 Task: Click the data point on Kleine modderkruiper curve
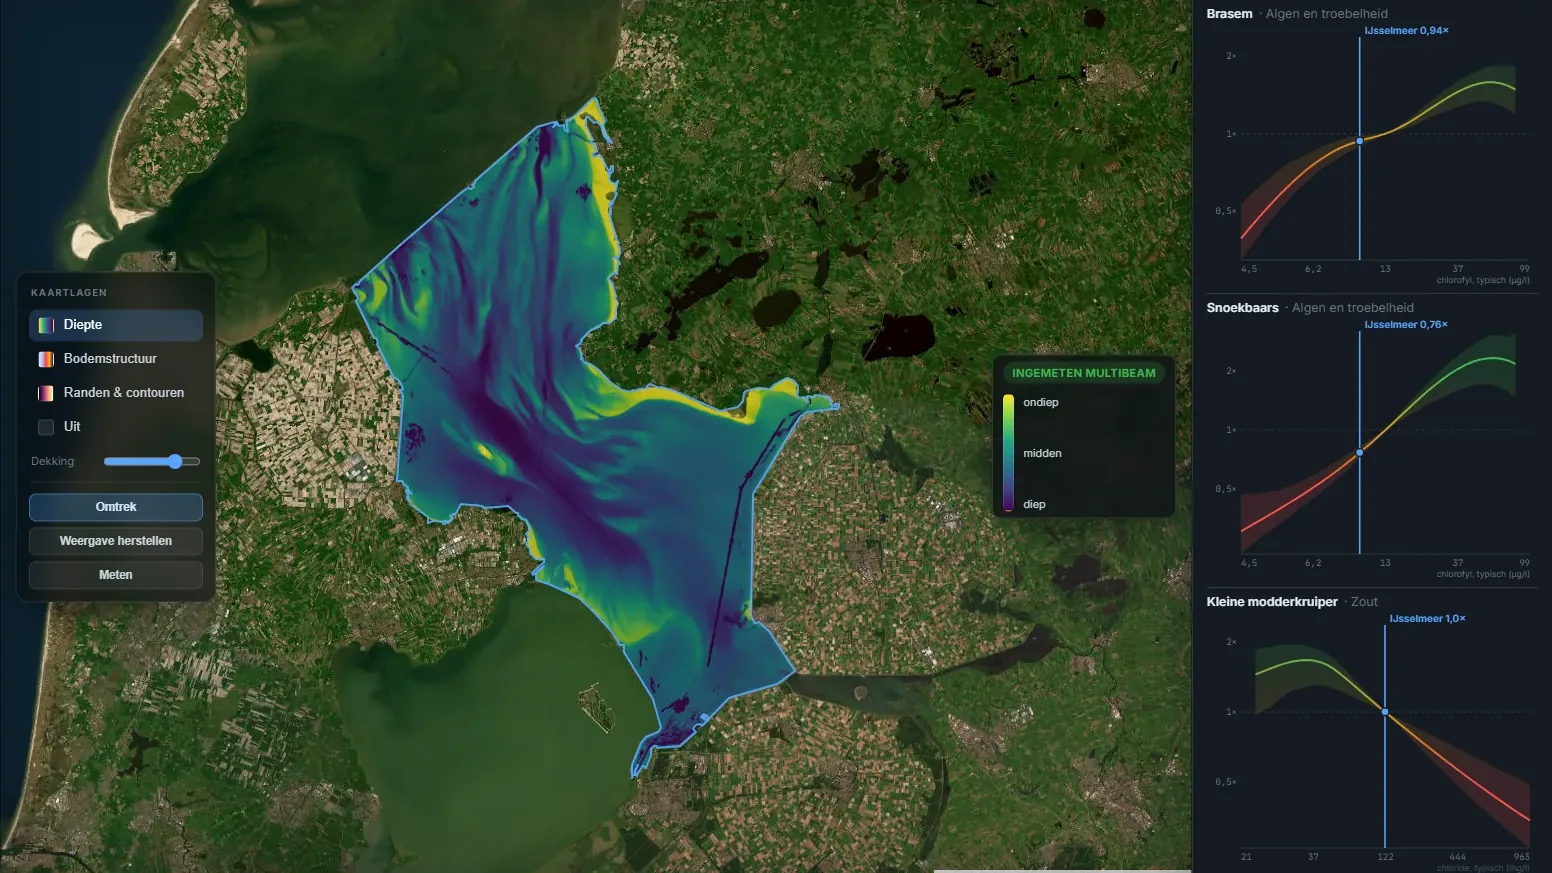coord(1385,712)
